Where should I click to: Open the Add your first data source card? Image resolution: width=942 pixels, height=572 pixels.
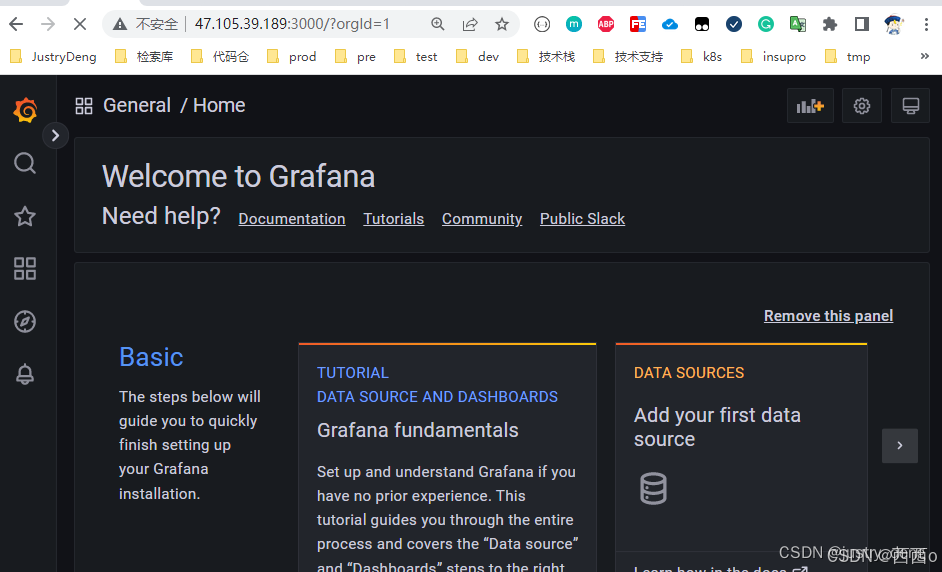741,457
